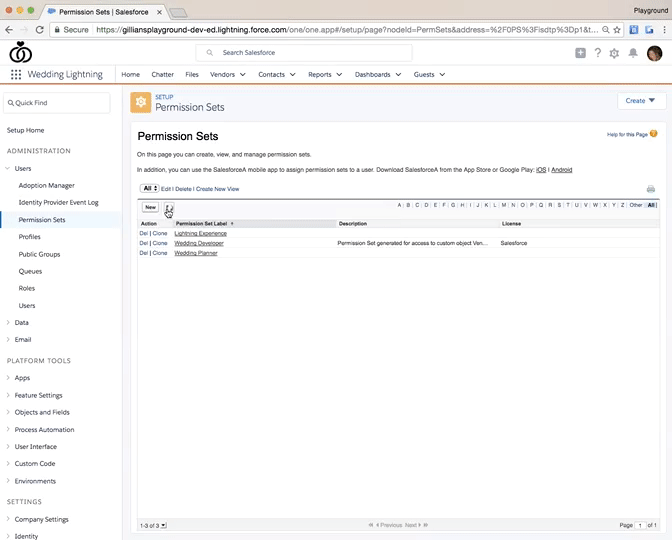Go to the Files tab
The image size is (672, 540).
pos(192,75)
